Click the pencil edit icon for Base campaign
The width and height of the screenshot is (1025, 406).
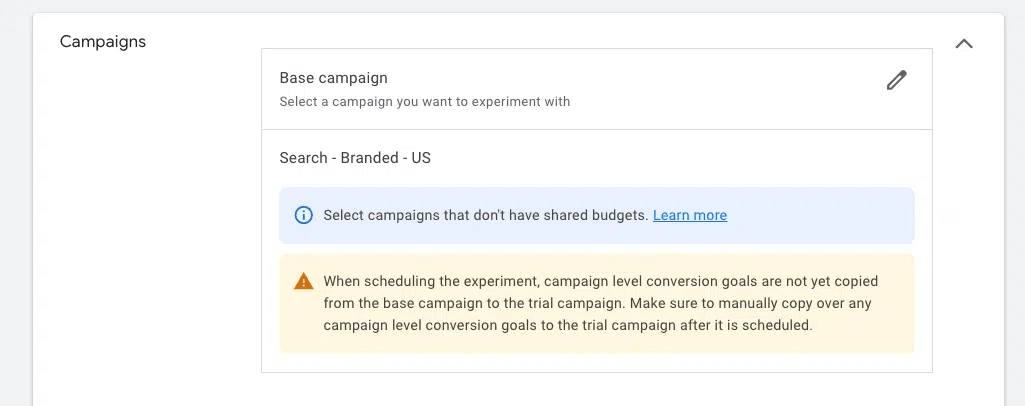coord(896,81)
